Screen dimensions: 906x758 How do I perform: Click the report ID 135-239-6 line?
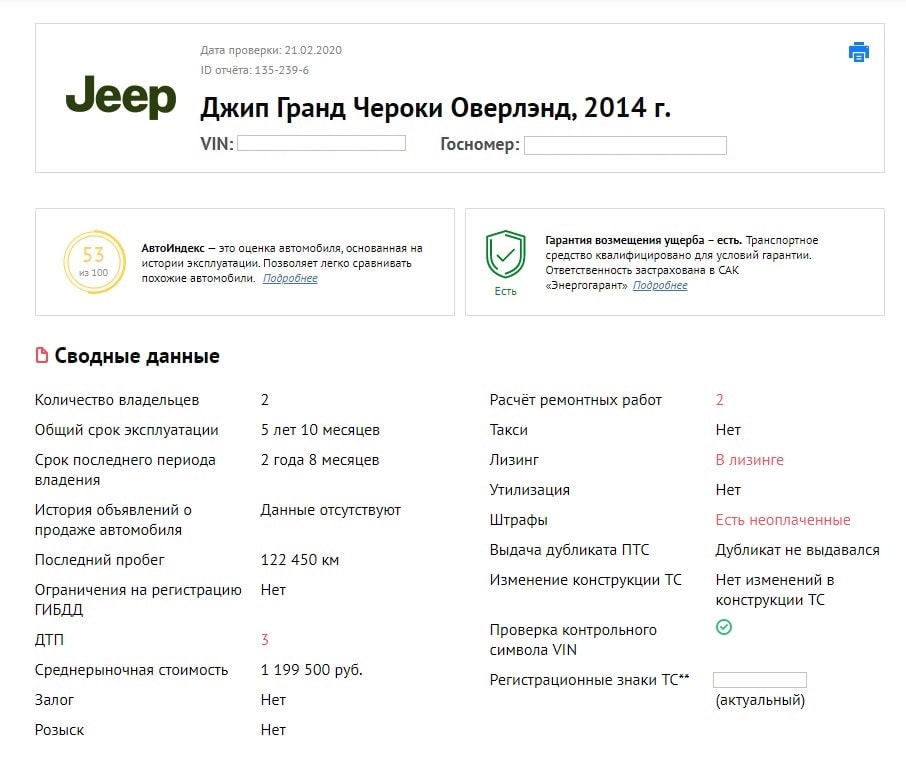(x=255, y=70)
